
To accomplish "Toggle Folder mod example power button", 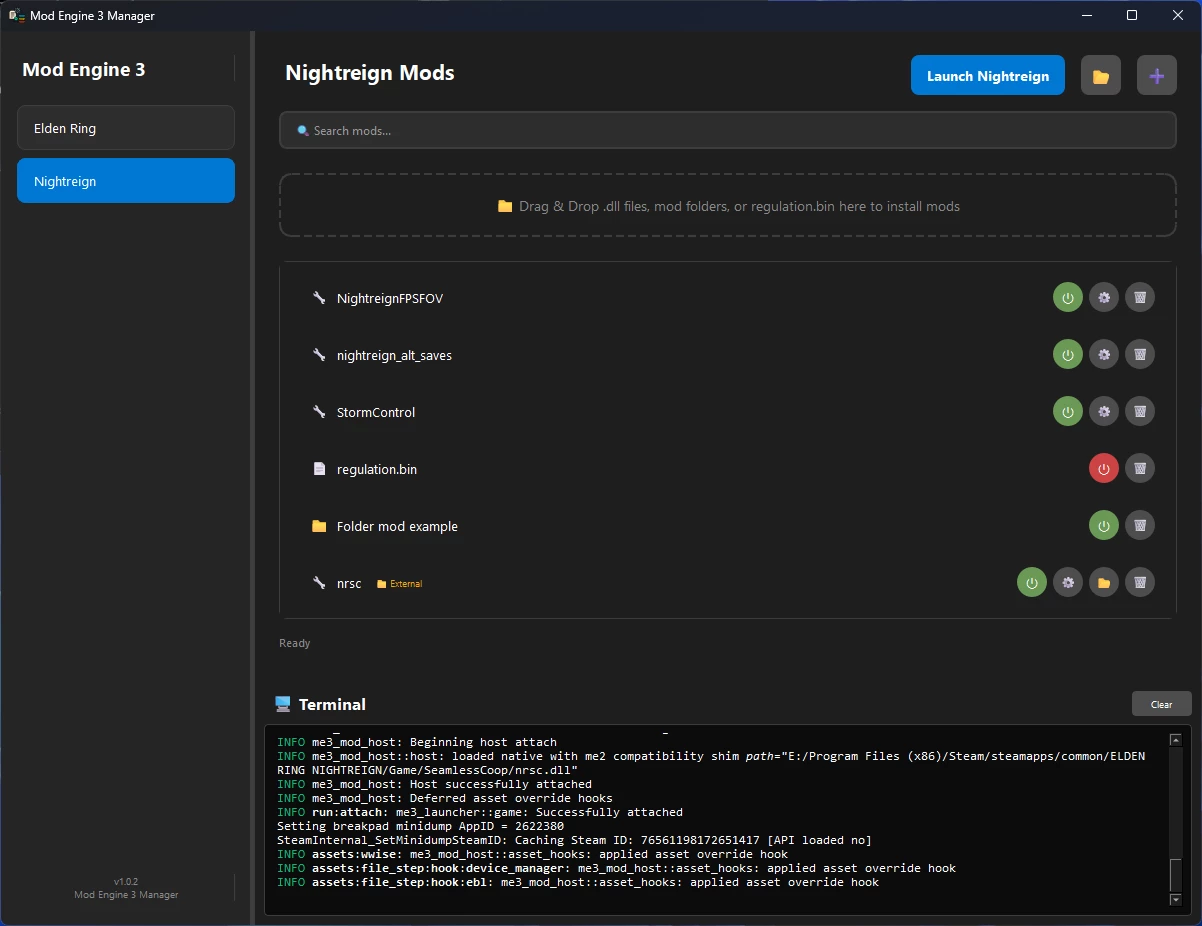I will tap(1104, 526).
